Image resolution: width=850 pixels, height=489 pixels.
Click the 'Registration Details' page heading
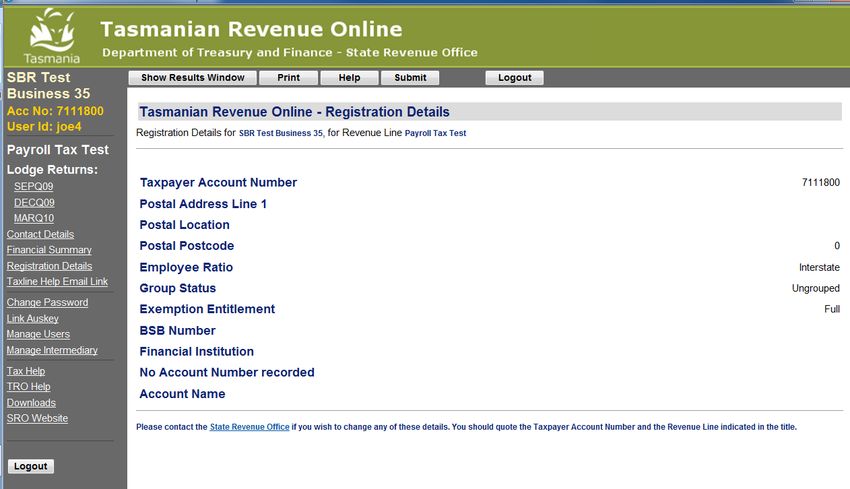[294, 112]
